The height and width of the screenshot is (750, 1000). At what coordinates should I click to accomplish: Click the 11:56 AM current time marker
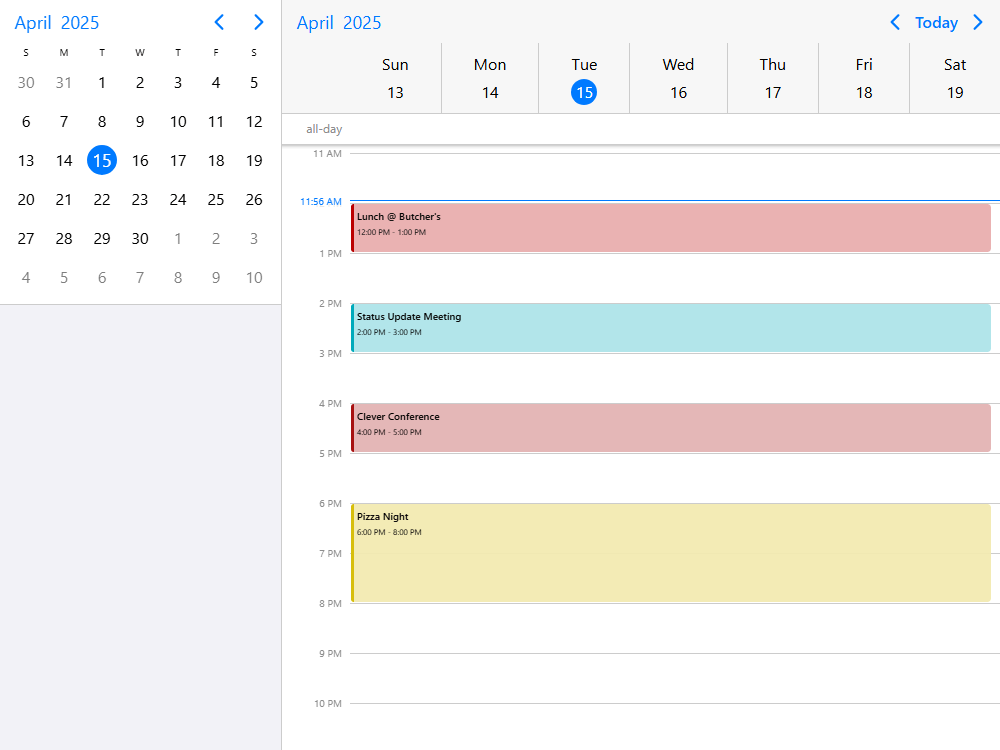pos(321,202)
